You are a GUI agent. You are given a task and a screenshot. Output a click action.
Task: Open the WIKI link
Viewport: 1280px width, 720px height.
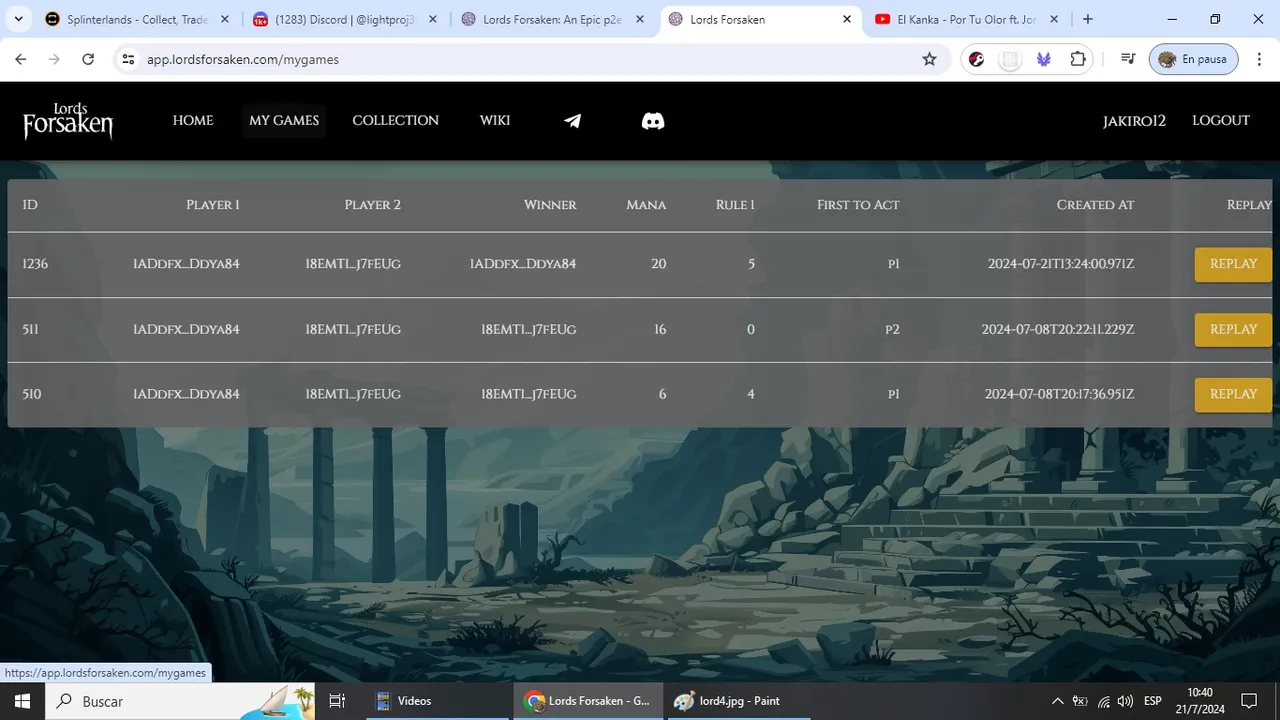point(495,121)
